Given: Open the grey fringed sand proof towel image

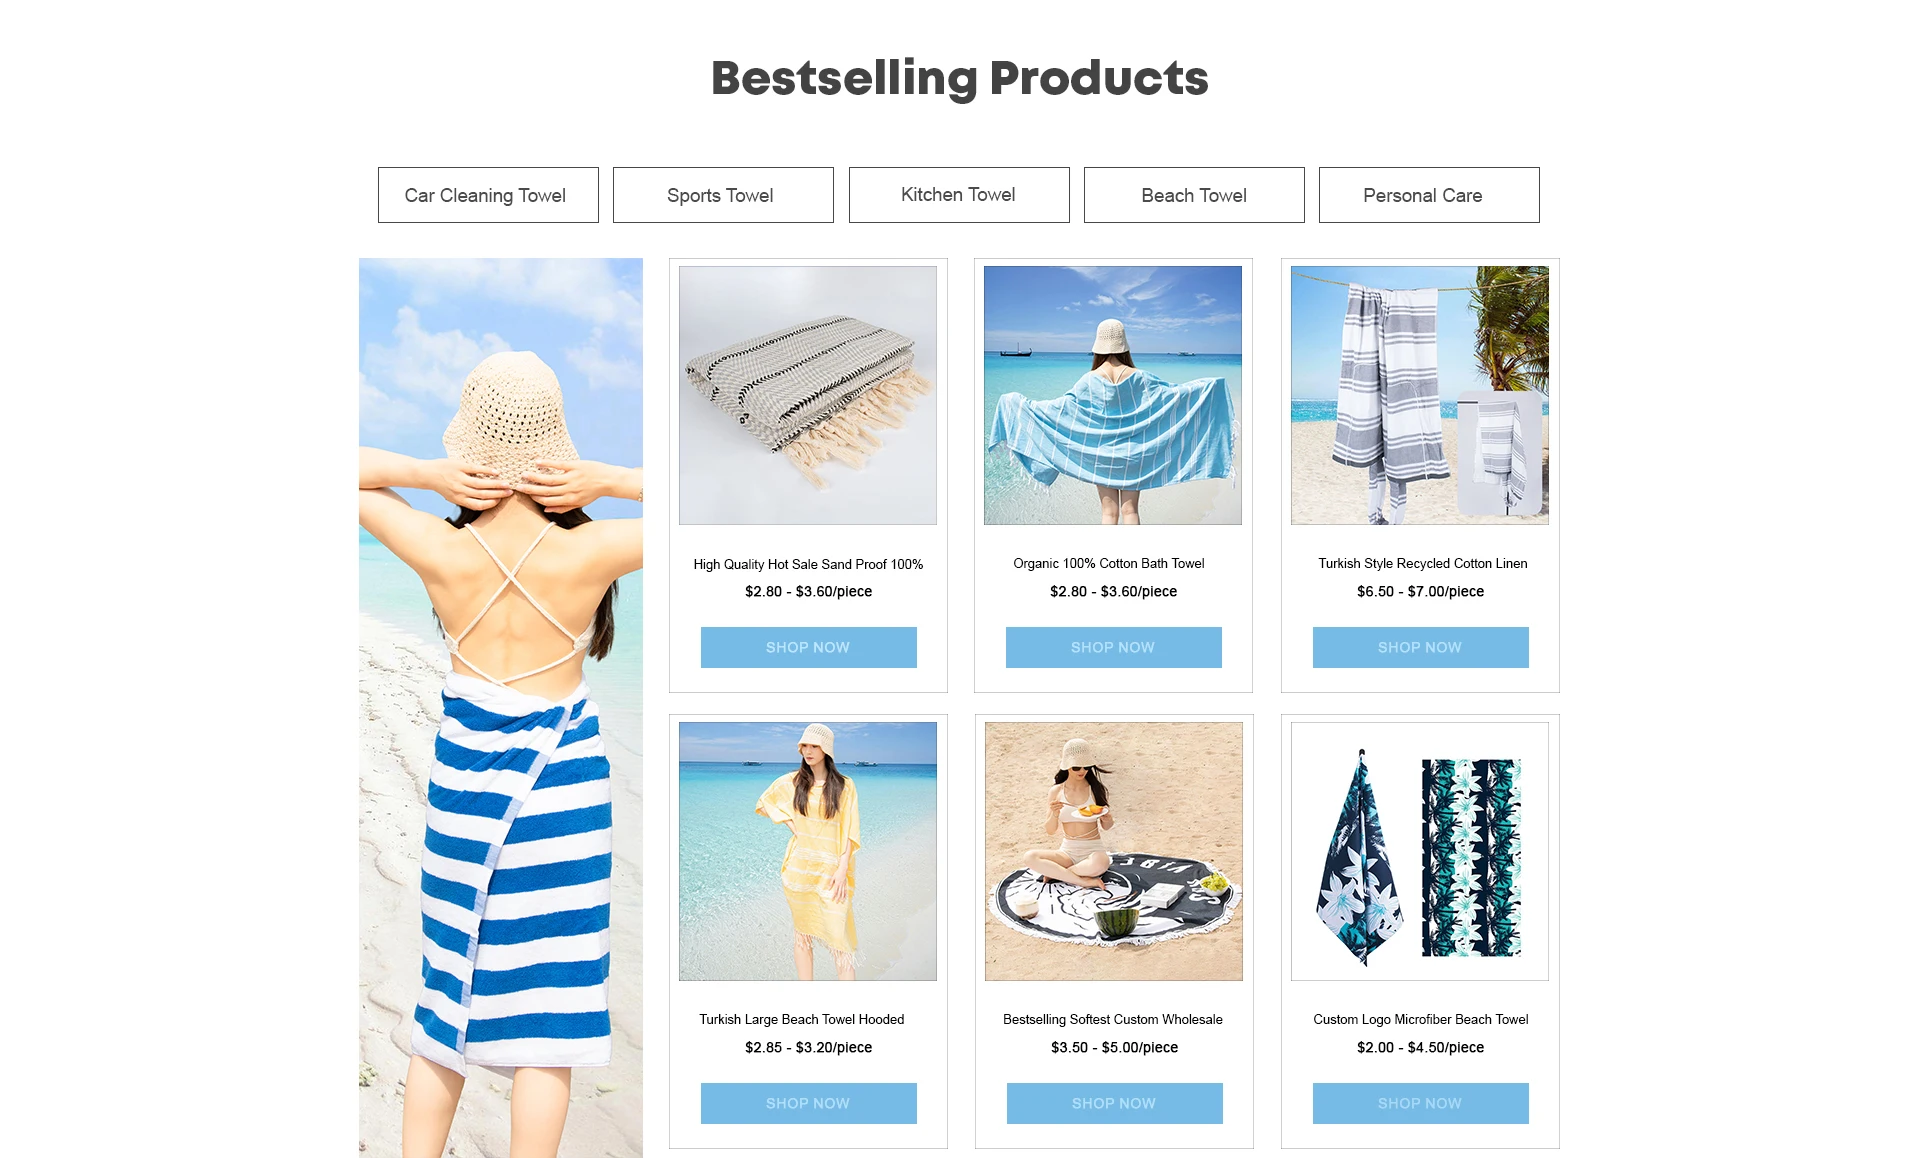Looking at the screenshot, I should (x=808, y=395).
